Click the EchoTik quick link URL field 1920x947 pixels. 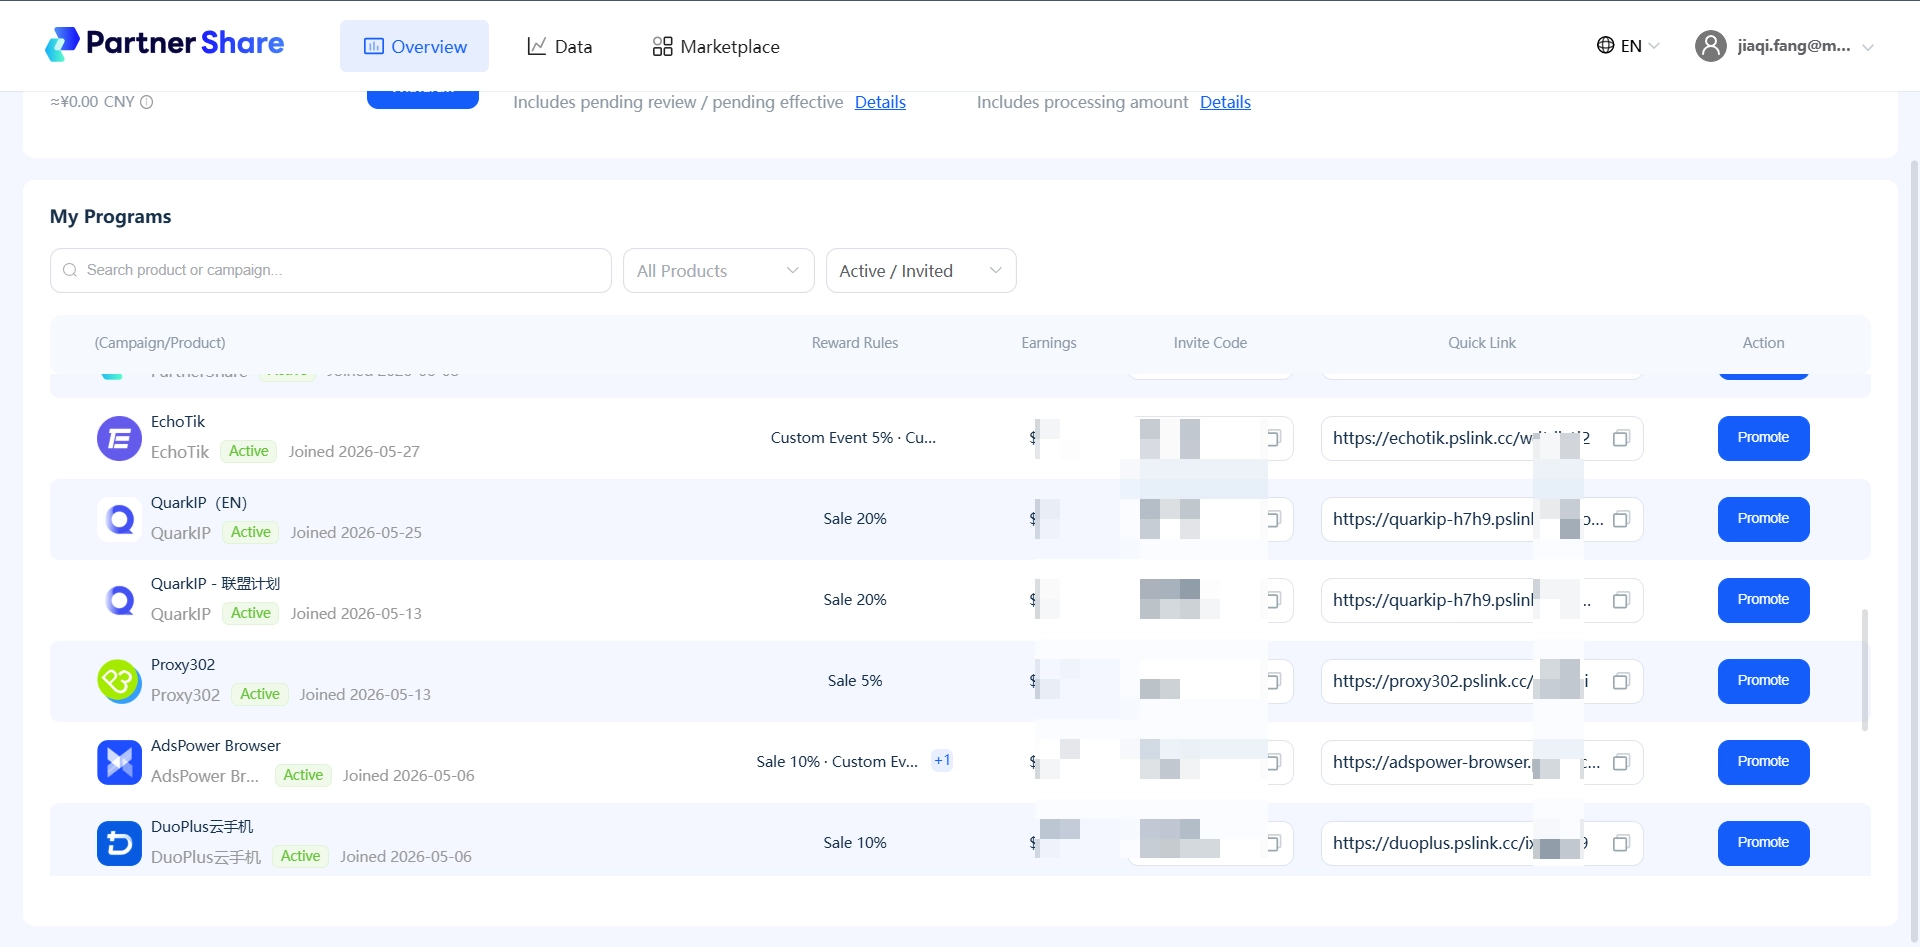1482,438
